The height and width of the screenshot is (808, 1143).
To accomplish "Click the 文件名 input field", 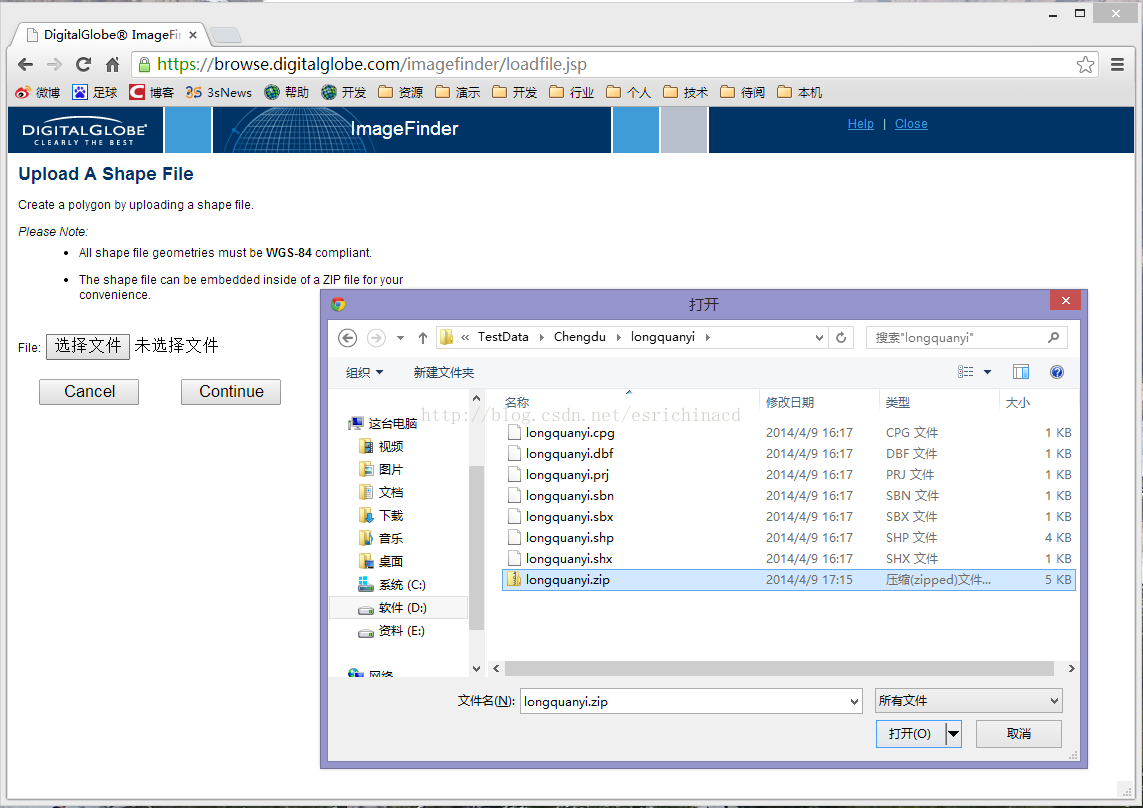I will 691,702.
